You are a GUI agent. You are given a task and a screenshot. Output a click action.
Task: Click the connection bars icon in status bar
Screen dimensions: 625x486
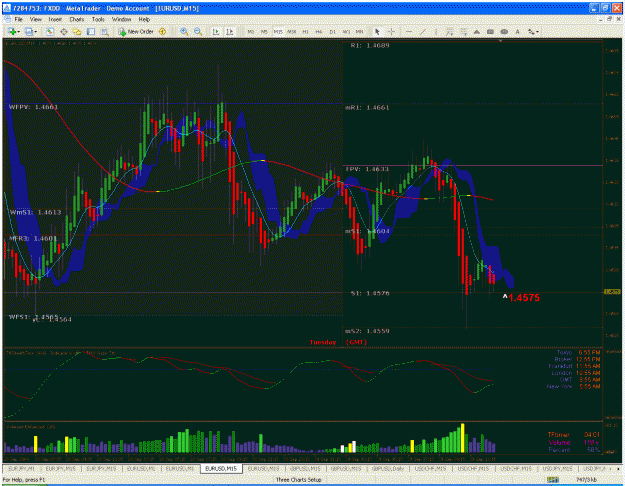(553, 480)
